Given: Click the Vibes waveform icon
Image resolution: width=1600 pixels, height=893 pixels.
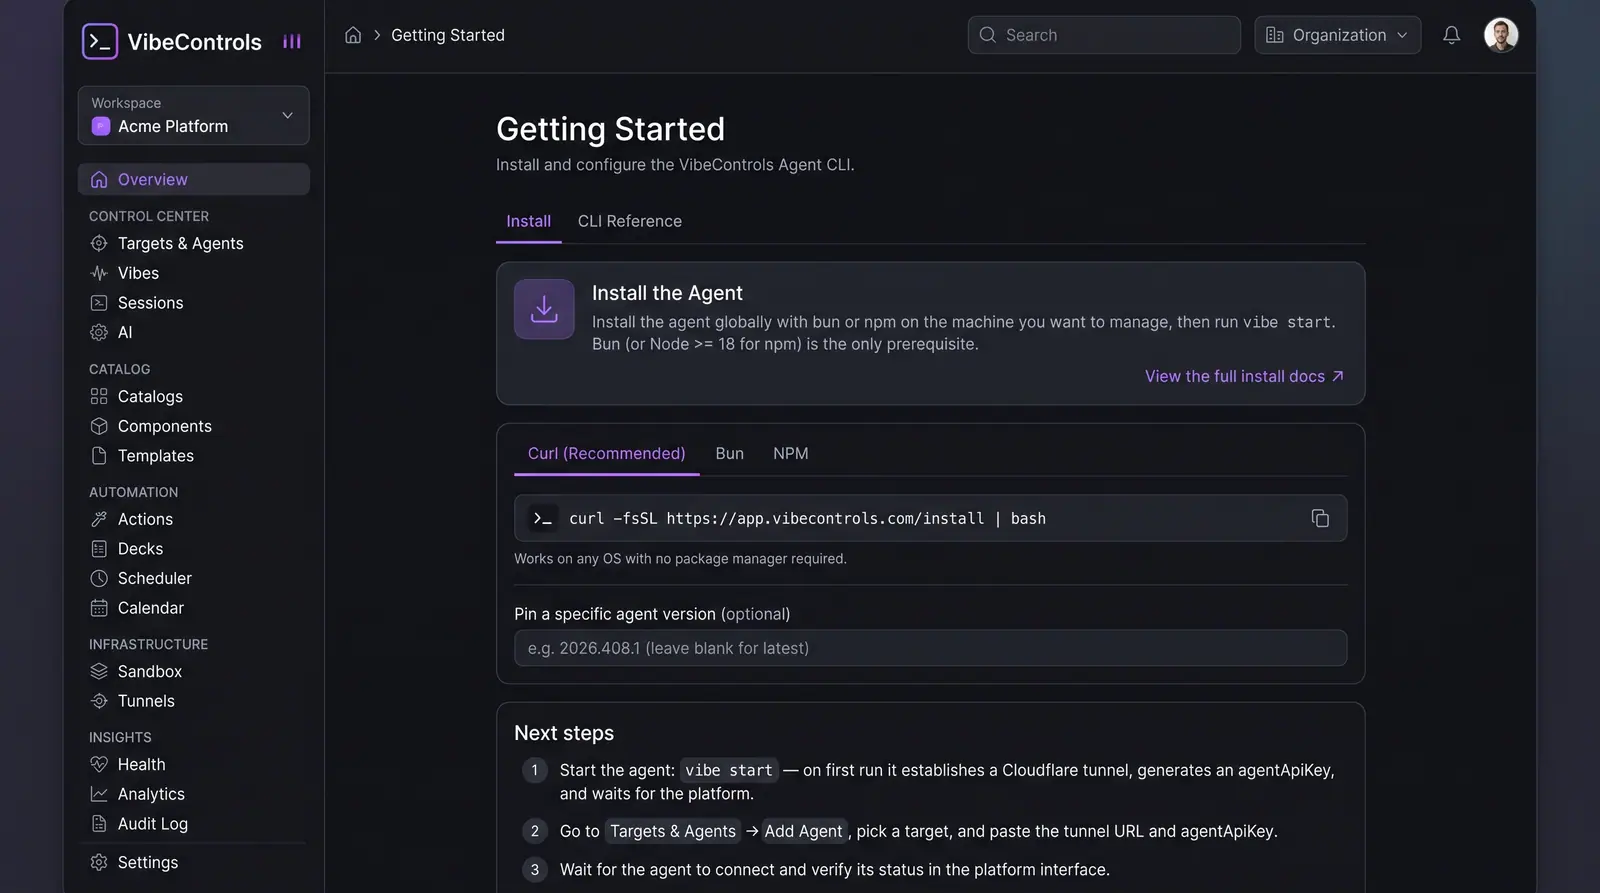Looking at the screenshot, I should (99, 273).
